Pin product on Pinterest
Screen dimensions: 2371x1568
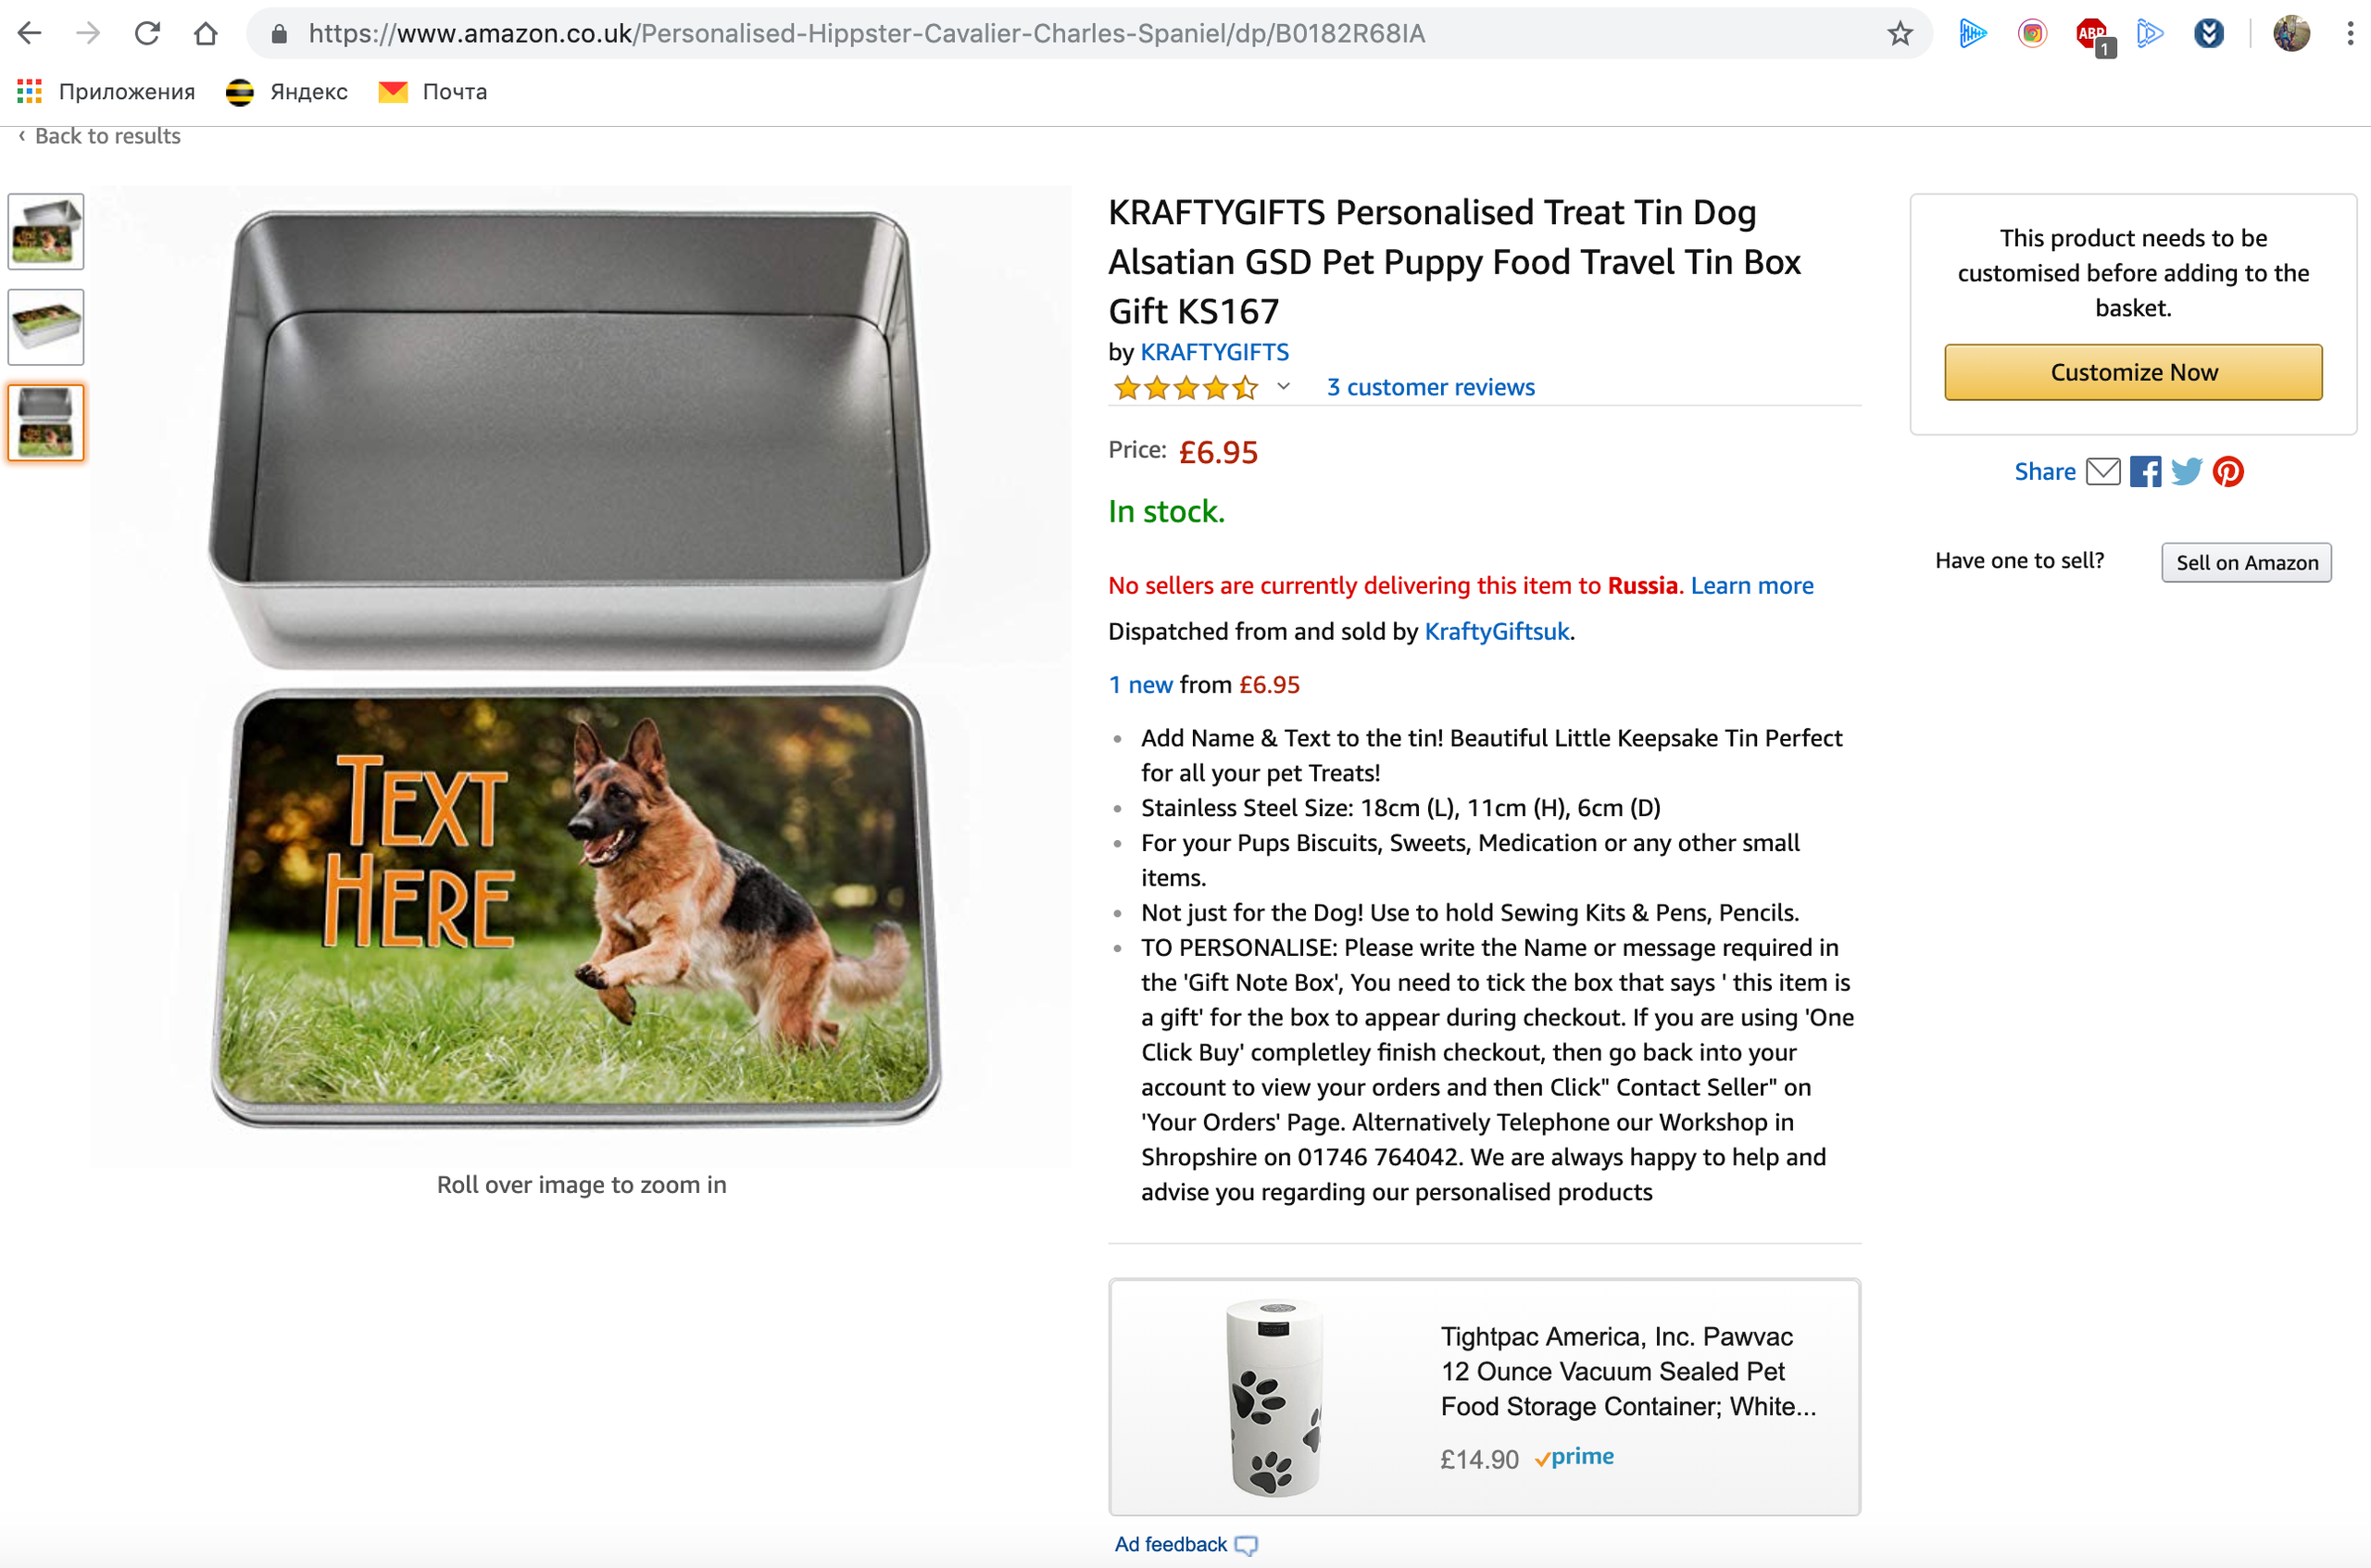point(2228,471)
